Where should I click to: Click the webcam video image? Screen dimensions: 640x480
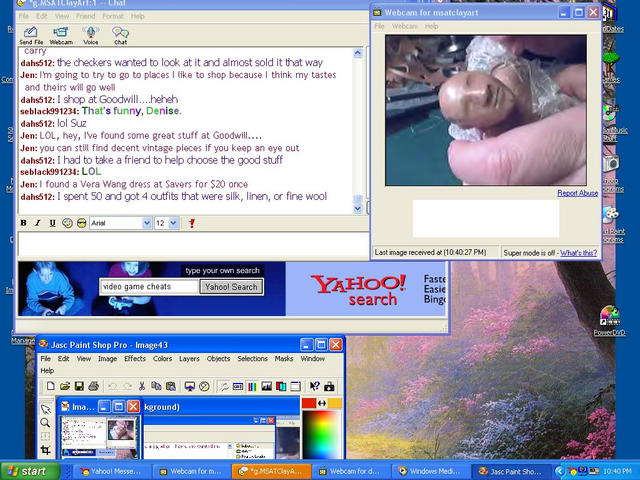[x=486, y=110]
